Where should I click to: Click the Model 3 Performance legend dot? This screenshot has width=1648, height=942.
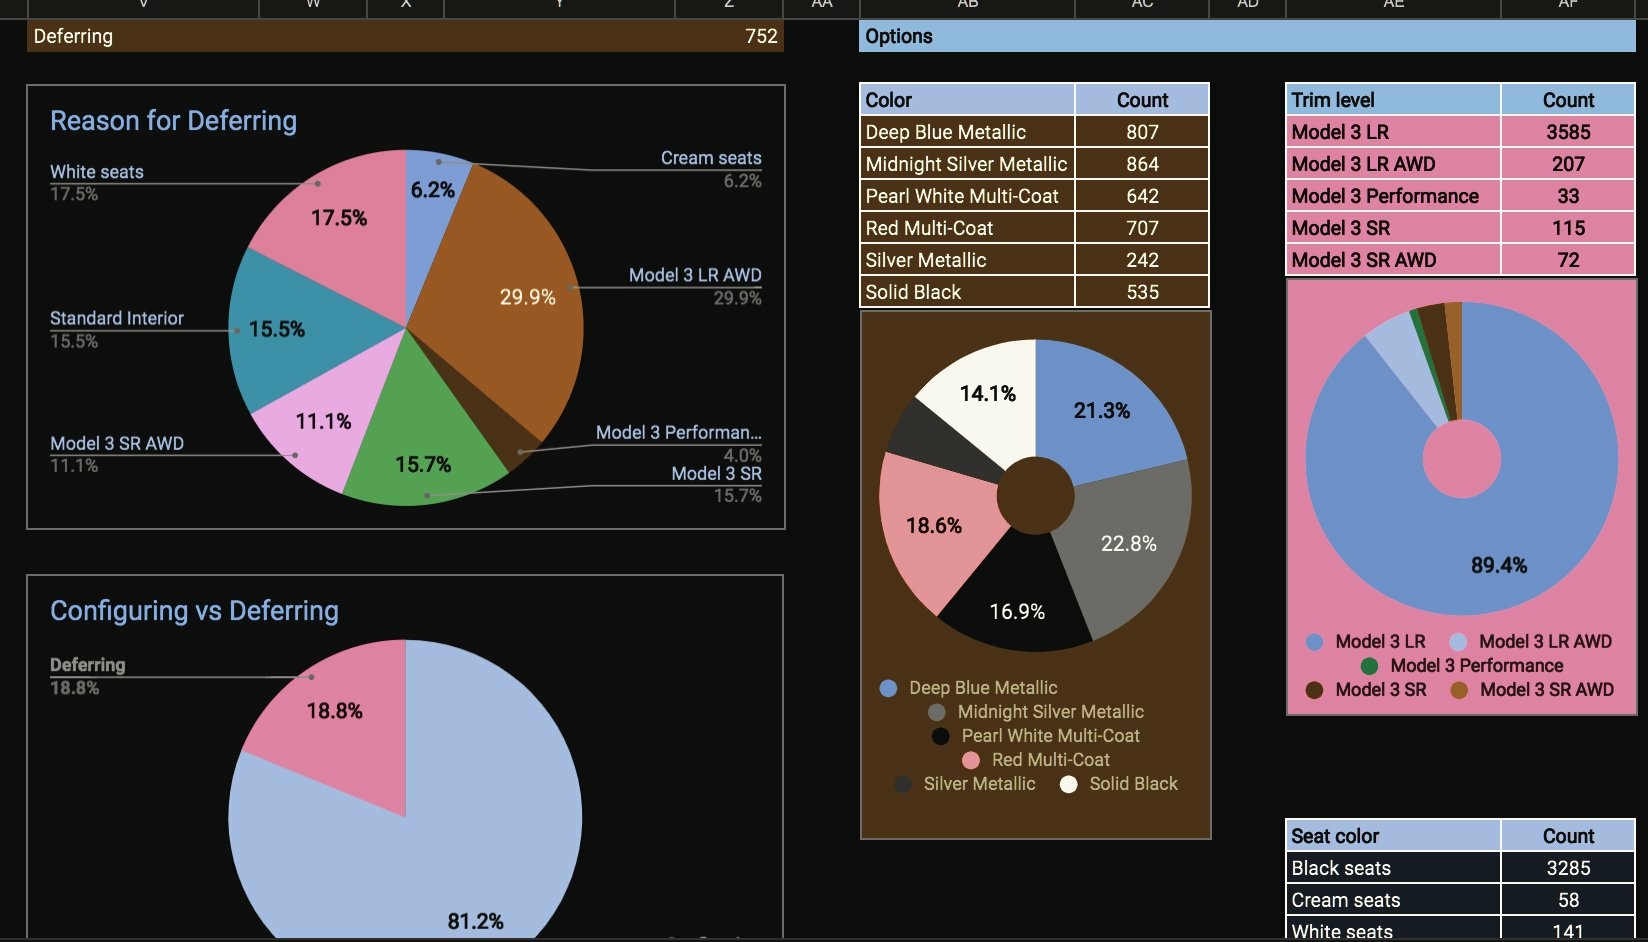point(1370,666)
